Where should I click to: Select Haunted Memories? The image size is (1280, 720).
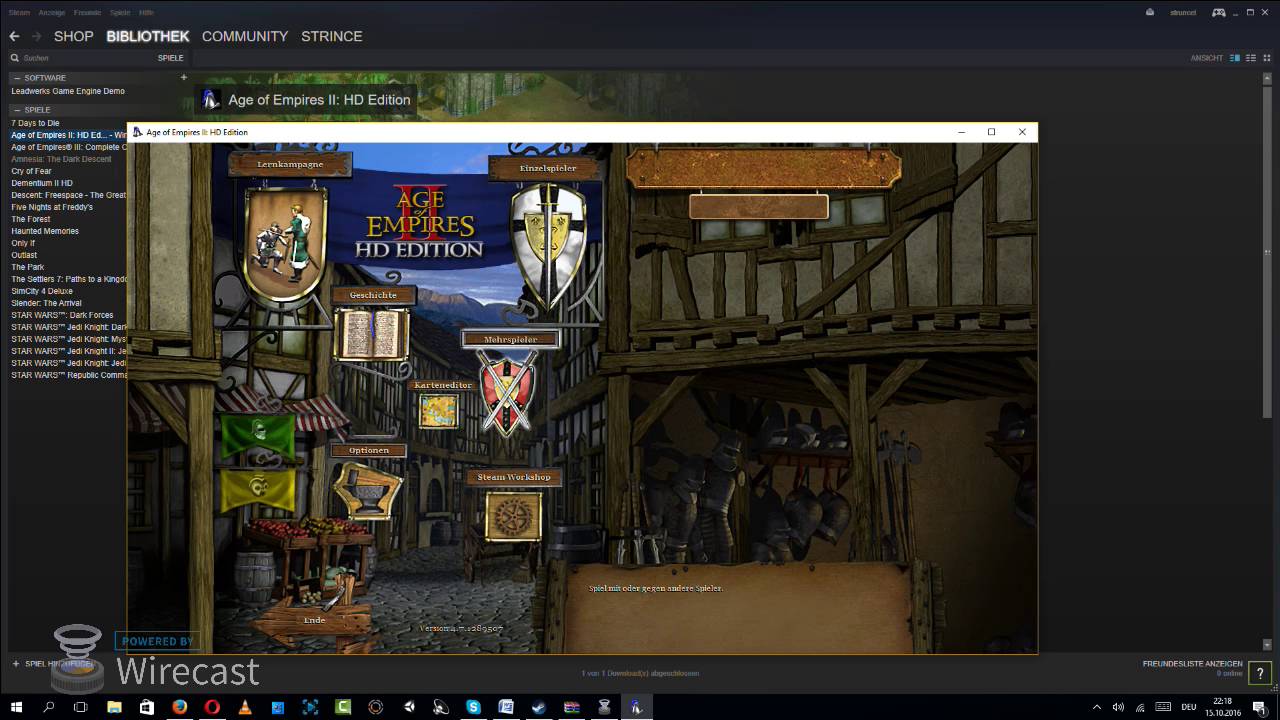point(45,231)
